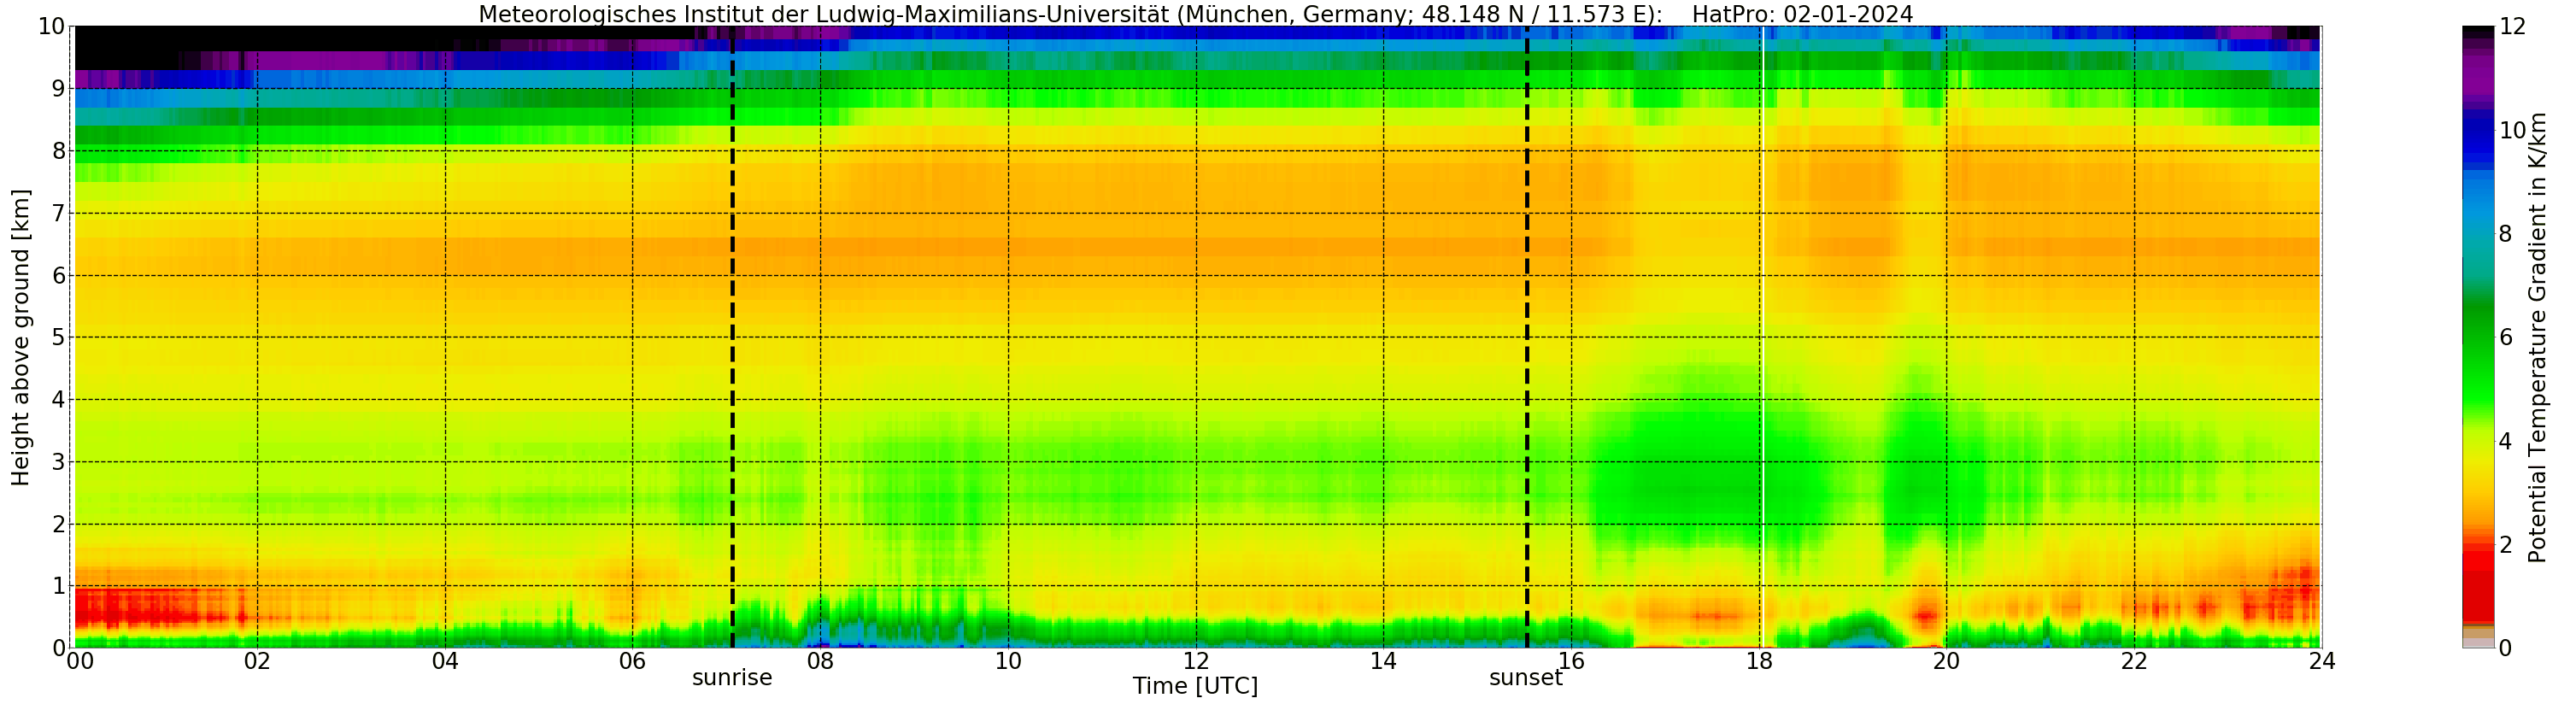Pick the '12' value label on the colorbar
This screenshot has height=704, width=2576.
click(2512, 27)
